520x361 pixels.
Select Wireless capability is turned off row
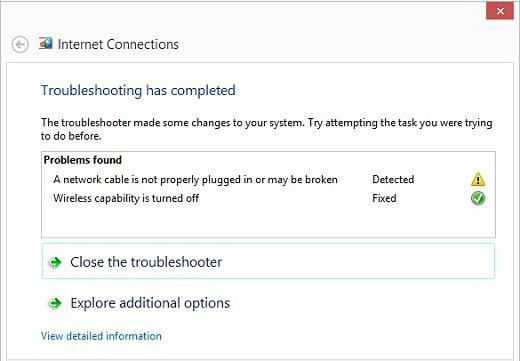268,198
